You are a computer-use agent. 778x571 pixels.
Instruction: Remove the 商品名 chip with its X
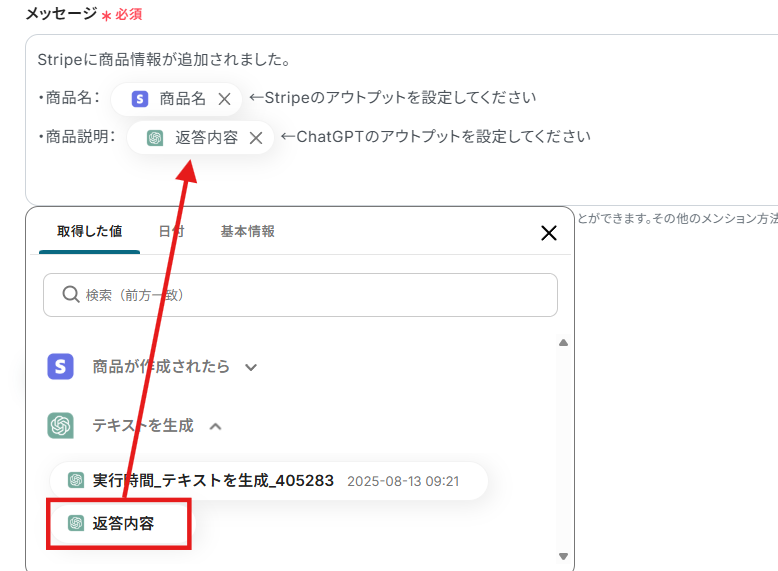point(224,99)
